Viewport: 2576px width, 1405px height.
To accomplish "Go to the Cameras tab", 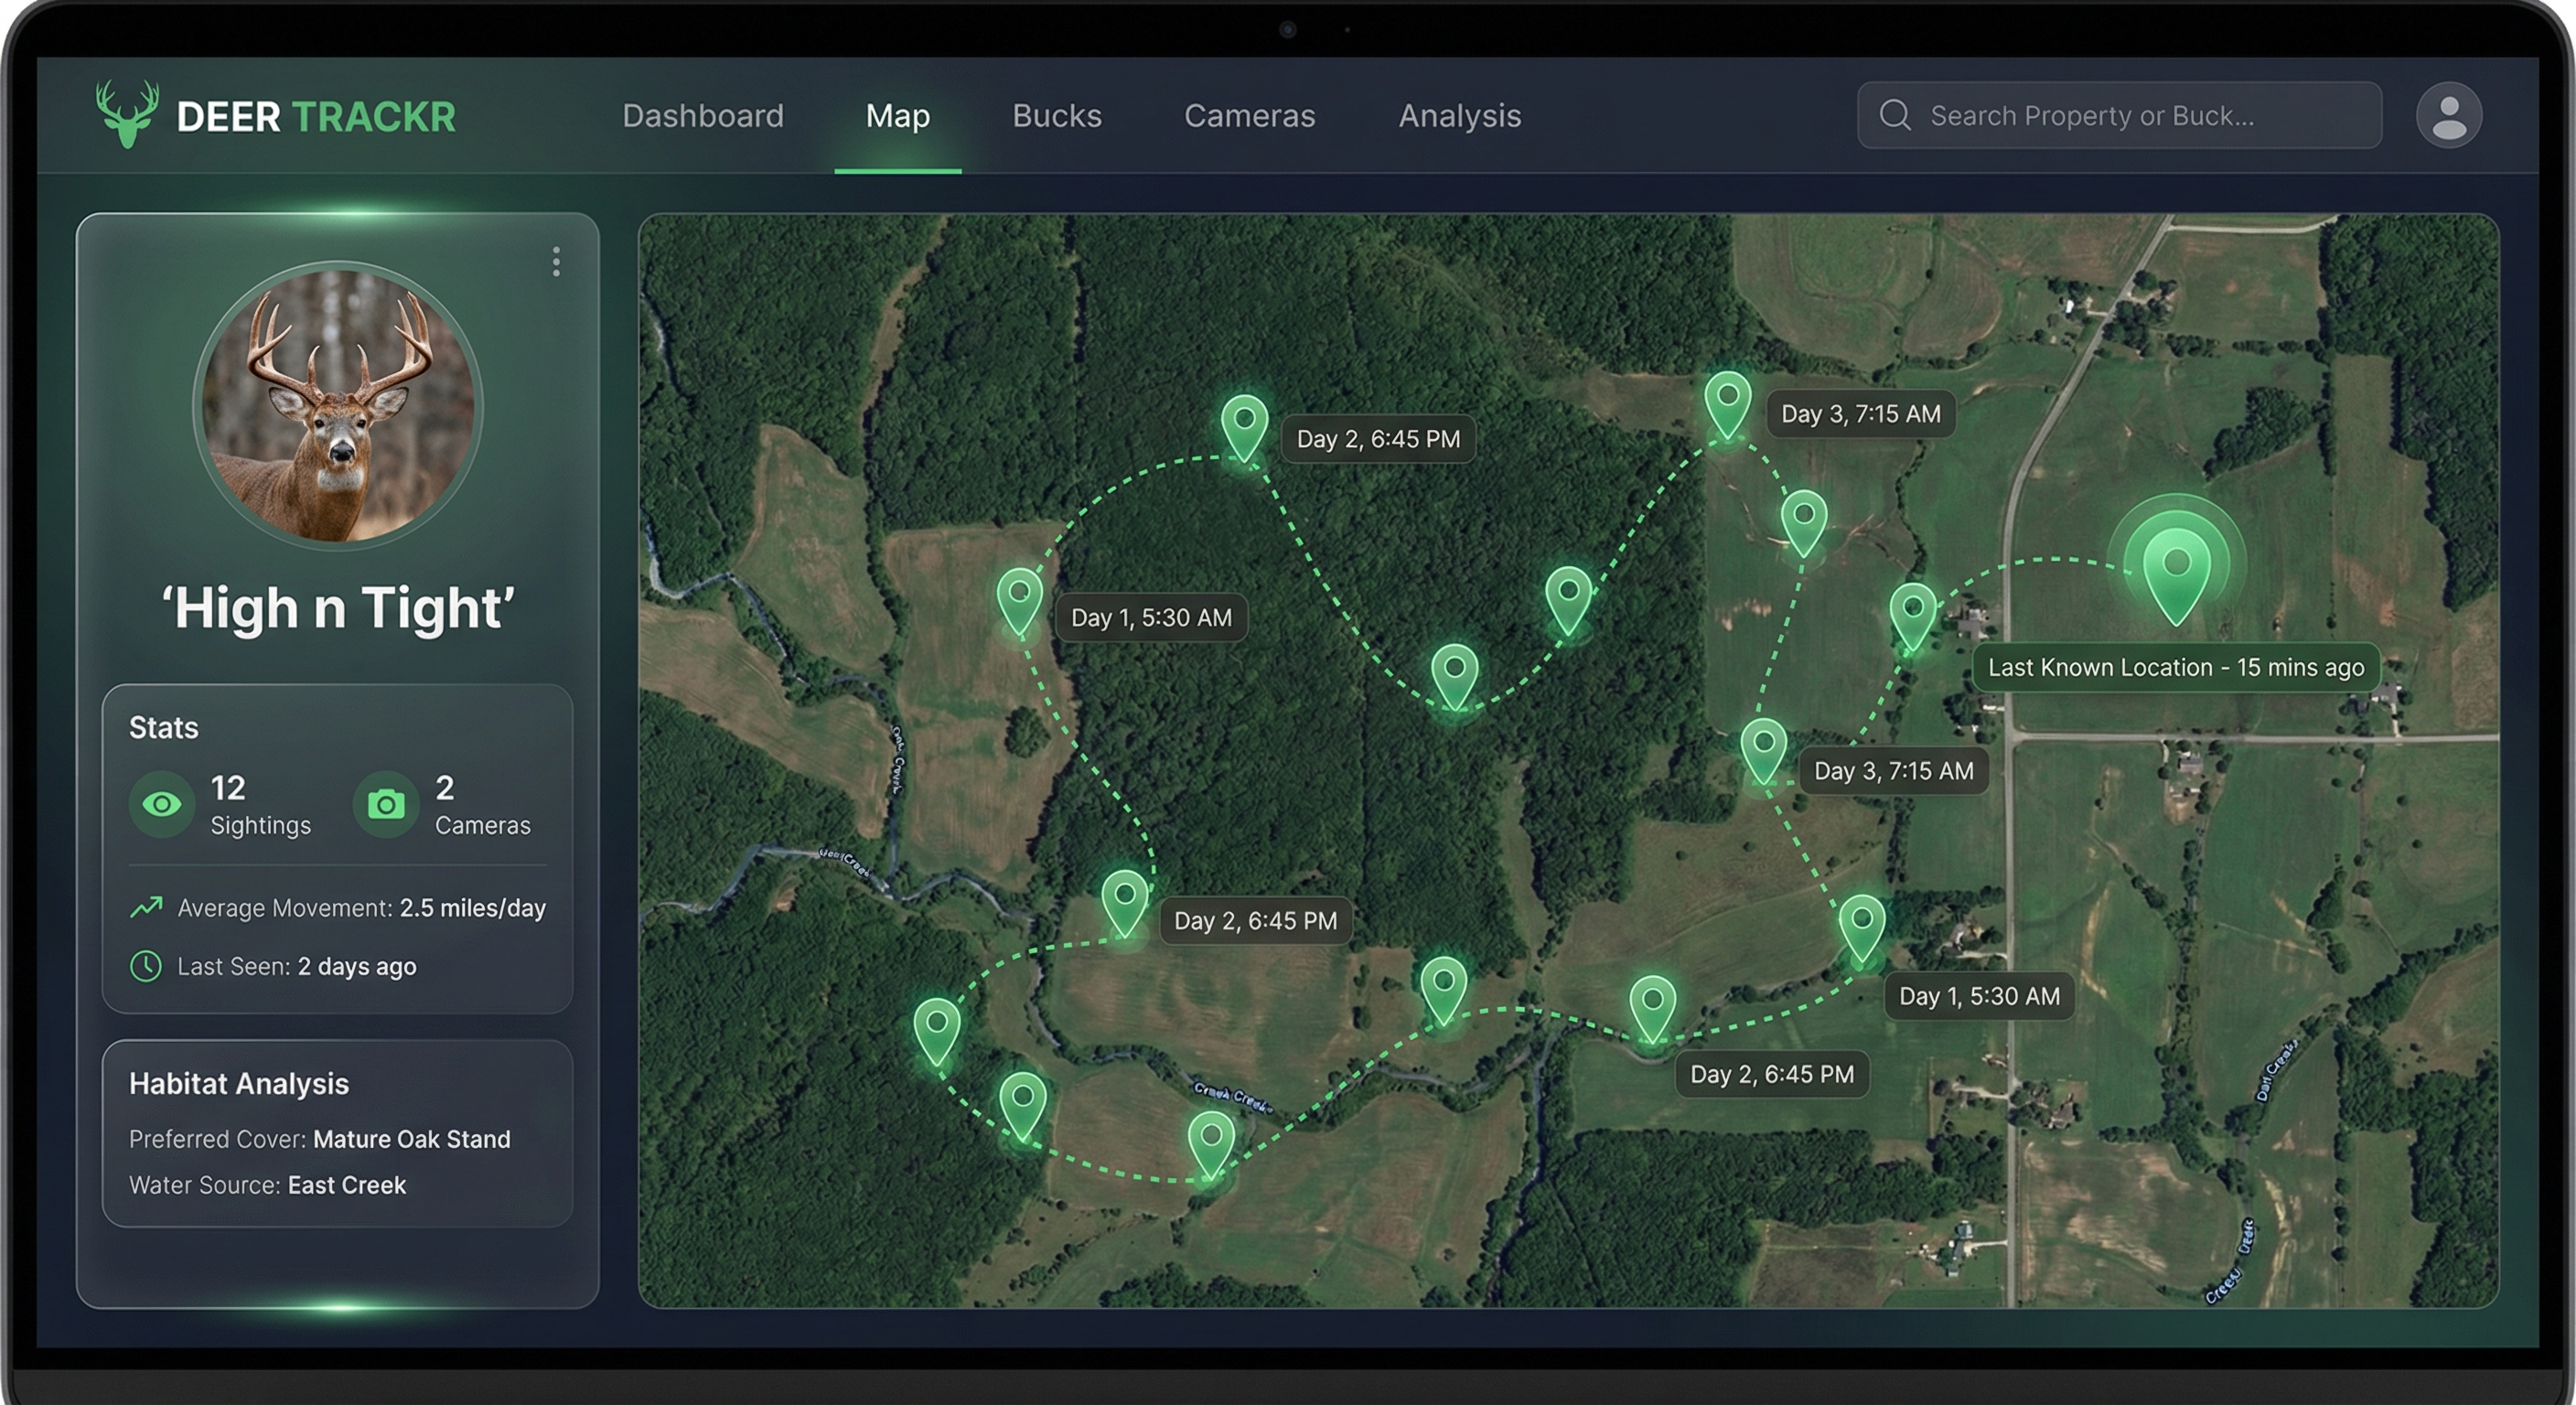I will [1249, 116].
